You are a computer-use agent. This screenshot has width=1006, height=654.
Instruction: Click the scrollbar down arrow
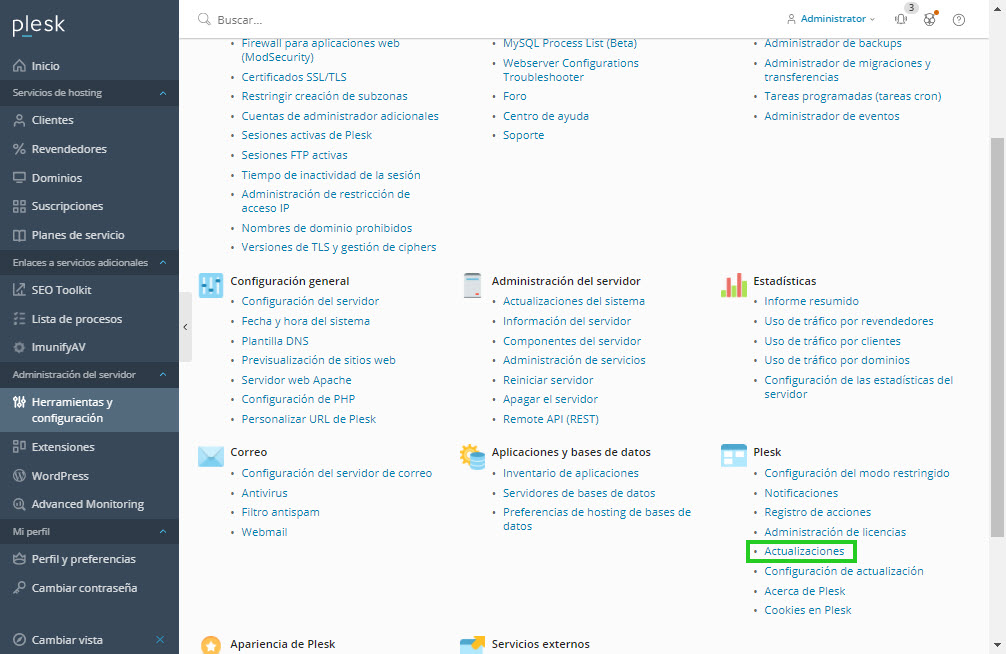click(x=997, y=645)
